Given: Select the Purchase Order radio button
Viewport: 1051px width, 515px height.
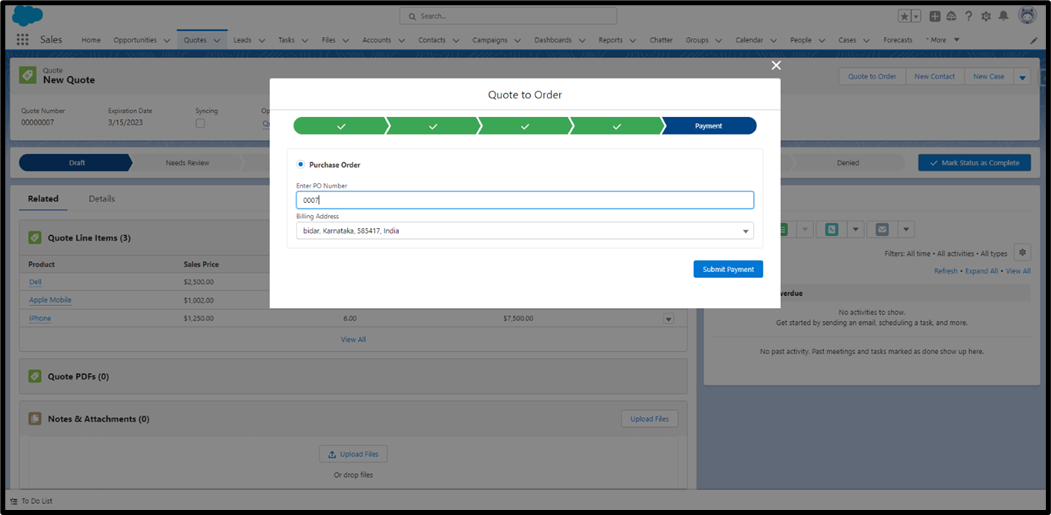Looking at the screenshot, I should point(301,164).
